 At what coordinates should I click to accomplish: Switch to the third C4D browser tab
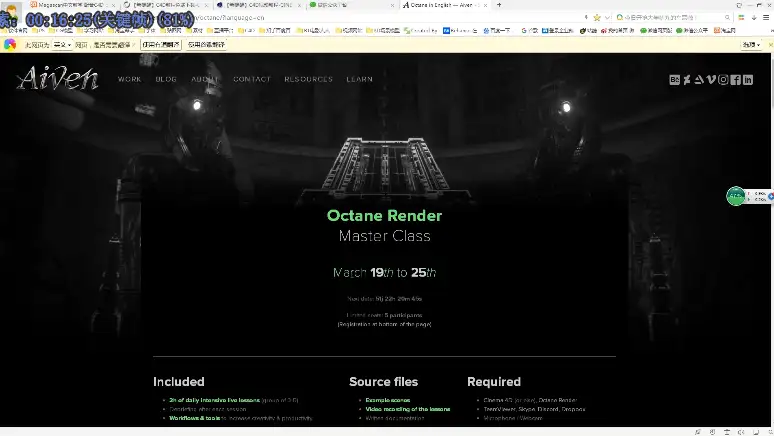(259, 5)
